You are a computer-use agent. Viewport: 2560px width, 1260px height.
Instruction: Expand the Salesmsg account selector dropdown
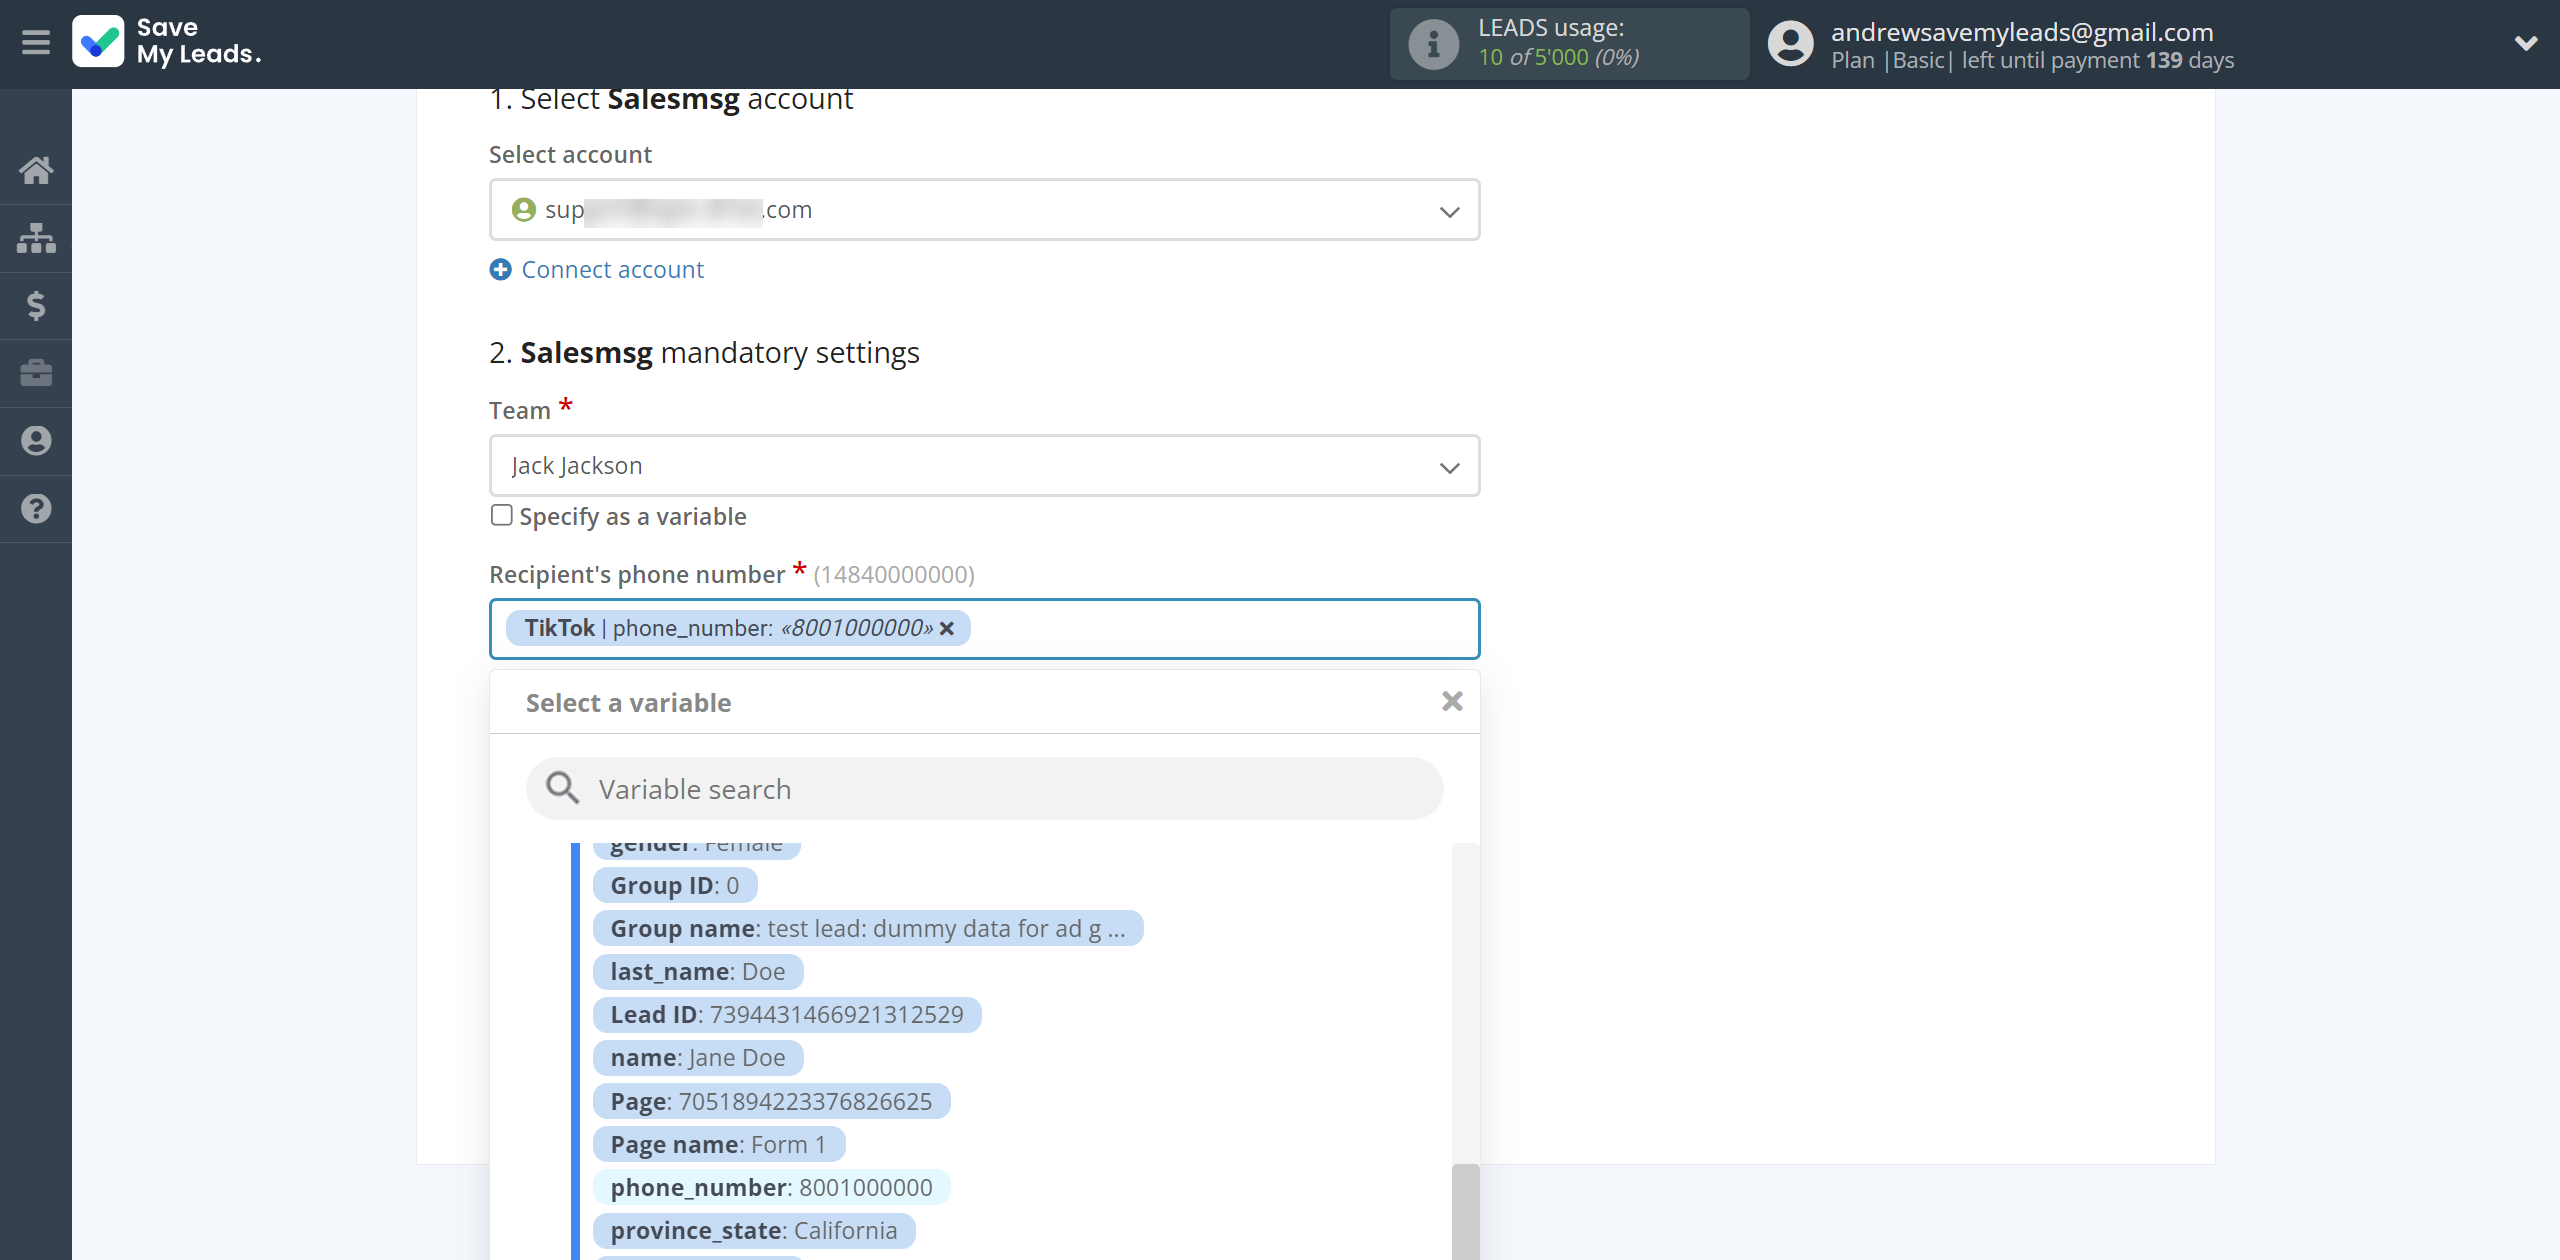(1445, 209)
